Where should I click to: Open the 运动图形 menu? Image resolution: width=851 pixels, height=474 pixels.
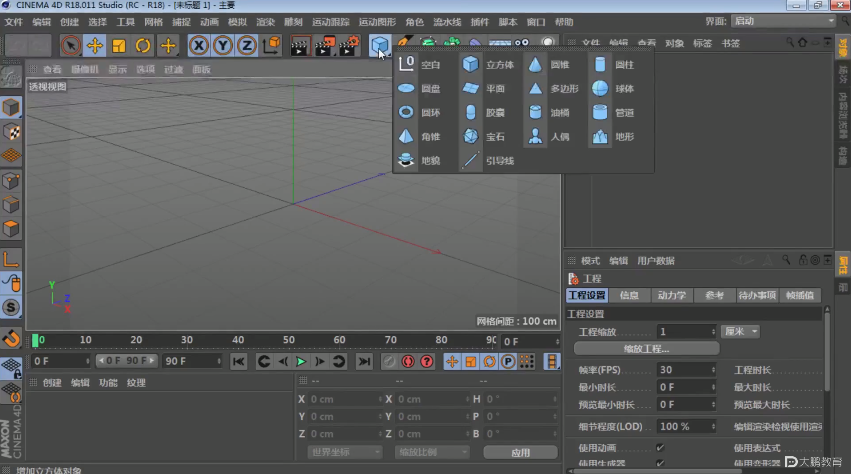(x=377, y=22)
